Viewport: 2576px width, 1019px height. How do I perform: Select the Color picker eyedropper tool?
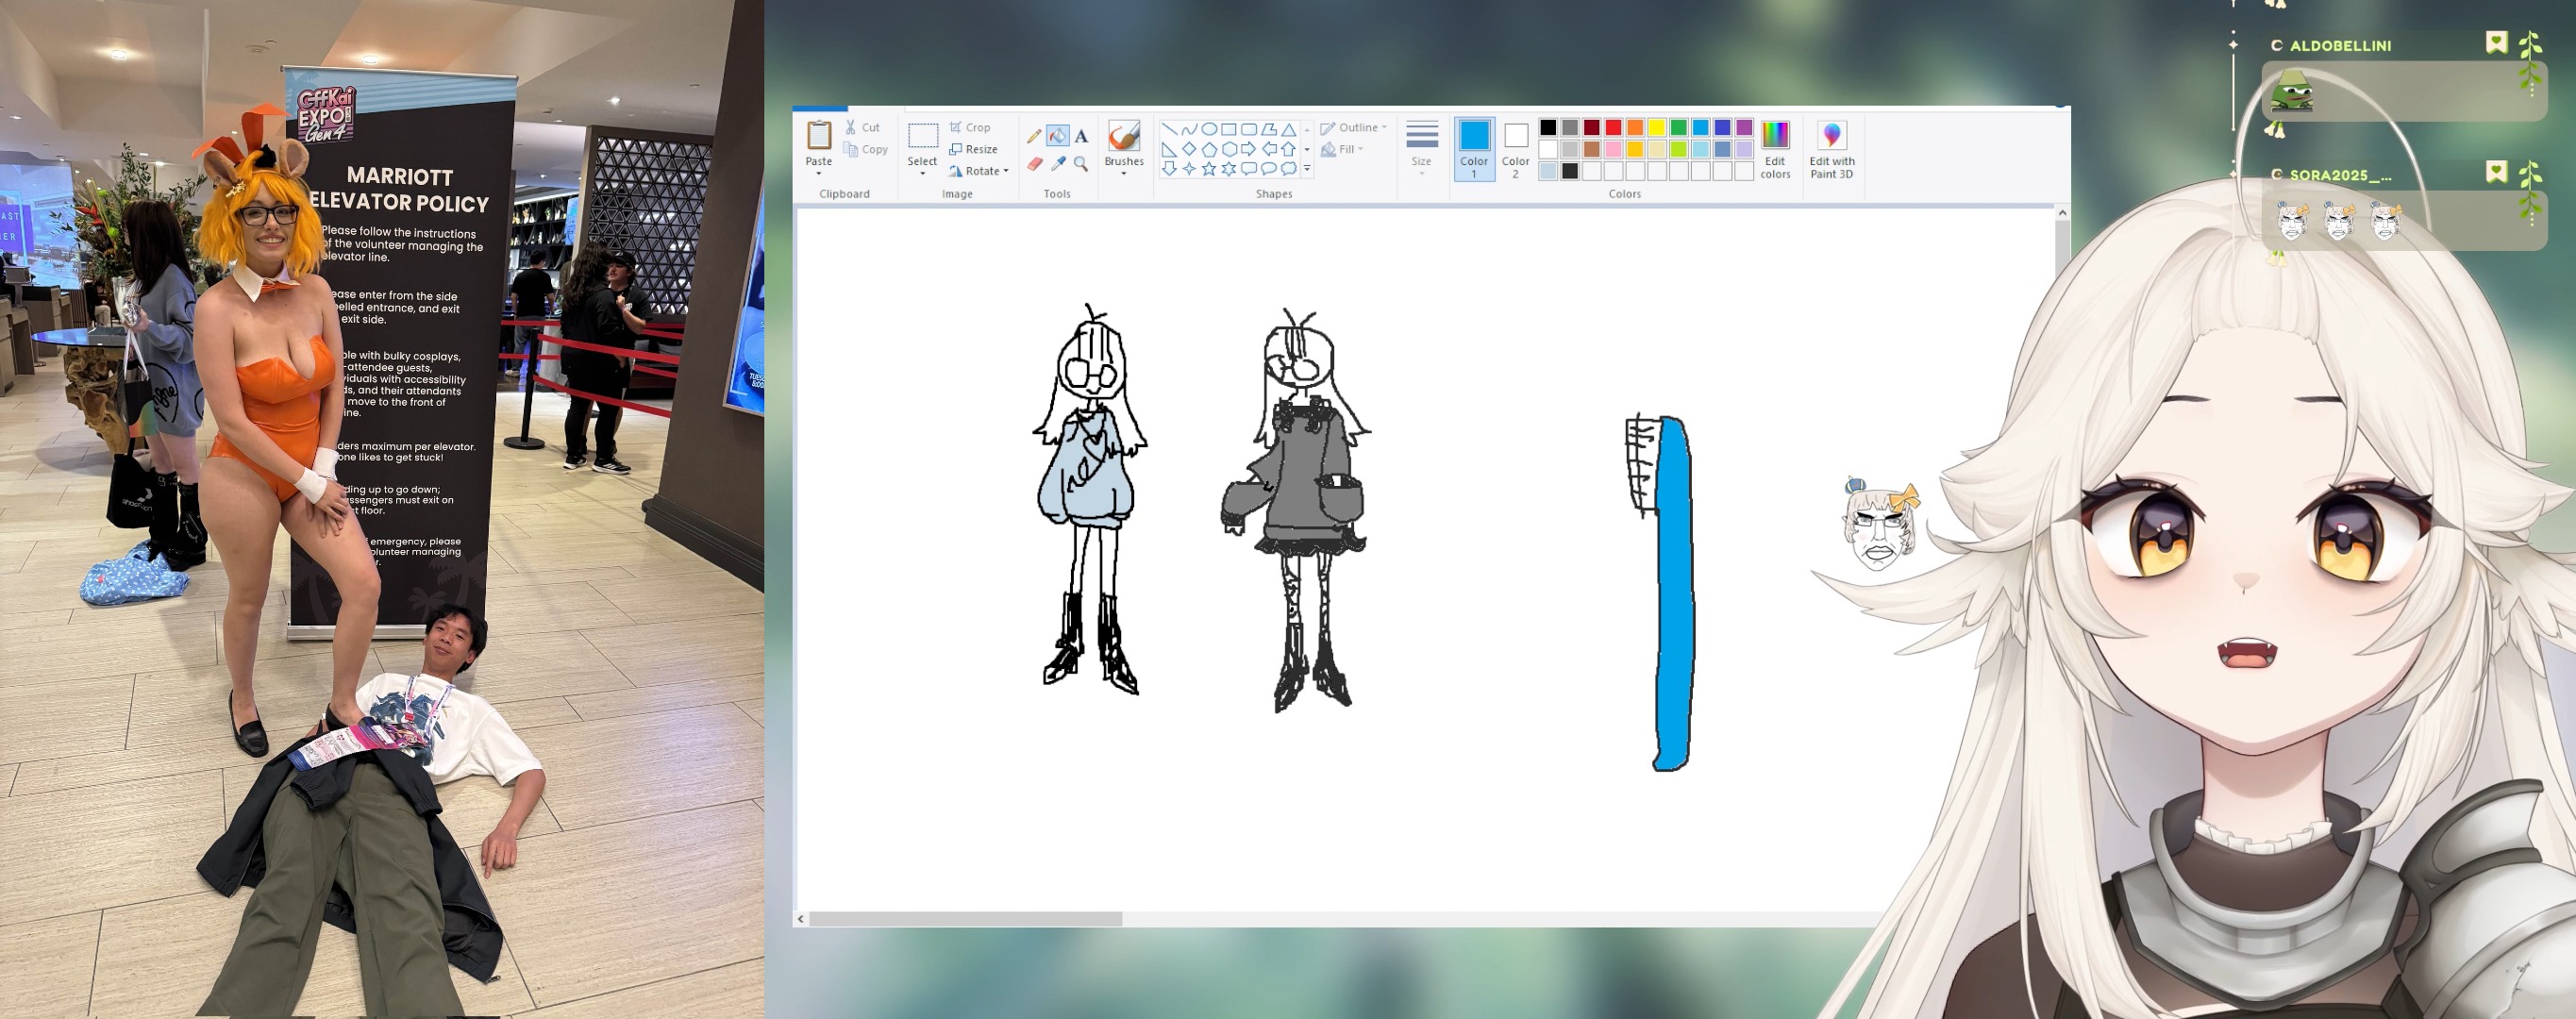1057,164
